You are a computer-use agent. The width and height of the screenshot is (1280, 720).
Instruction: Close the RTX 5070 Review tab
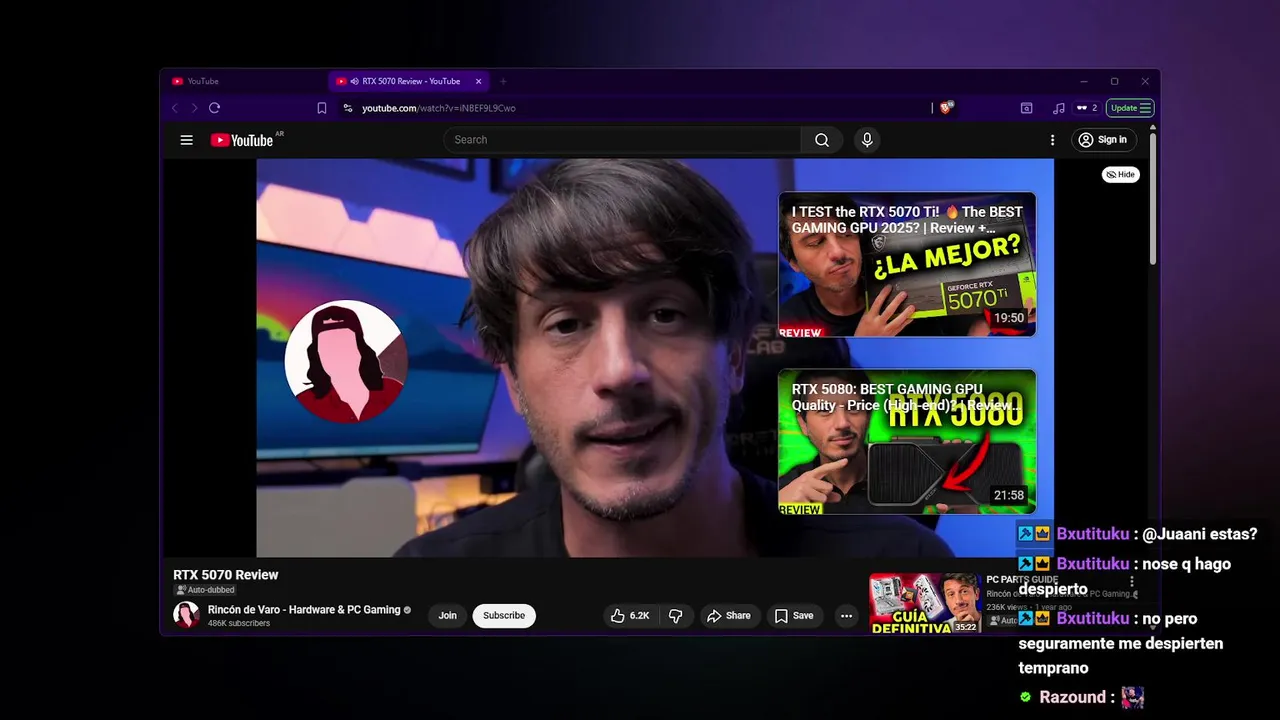coord(478,81)
